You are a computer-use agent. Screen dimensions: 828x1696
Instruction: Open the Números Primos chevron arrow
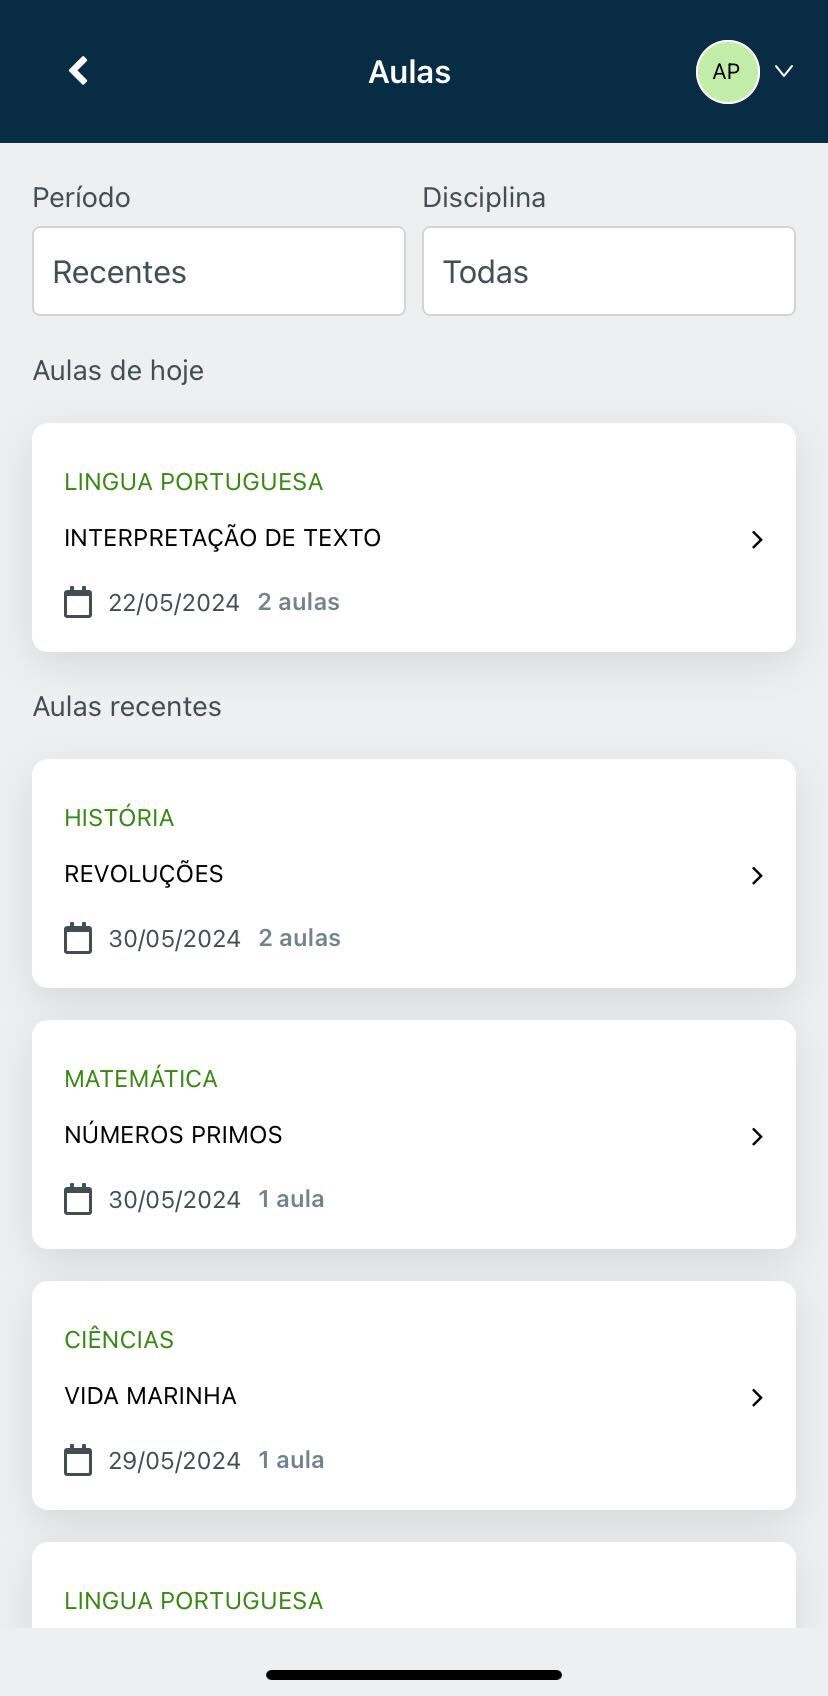tap(757, 1137)
